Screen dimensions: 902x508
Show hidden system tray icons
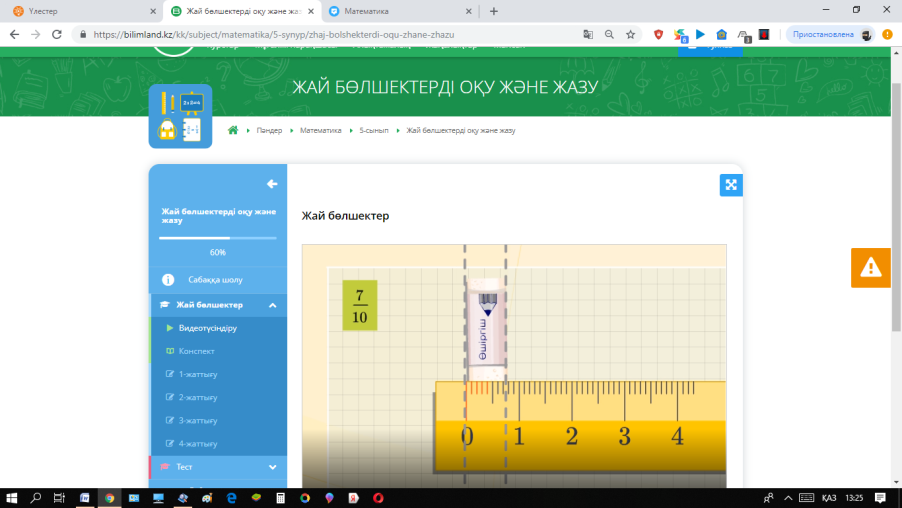788,498
